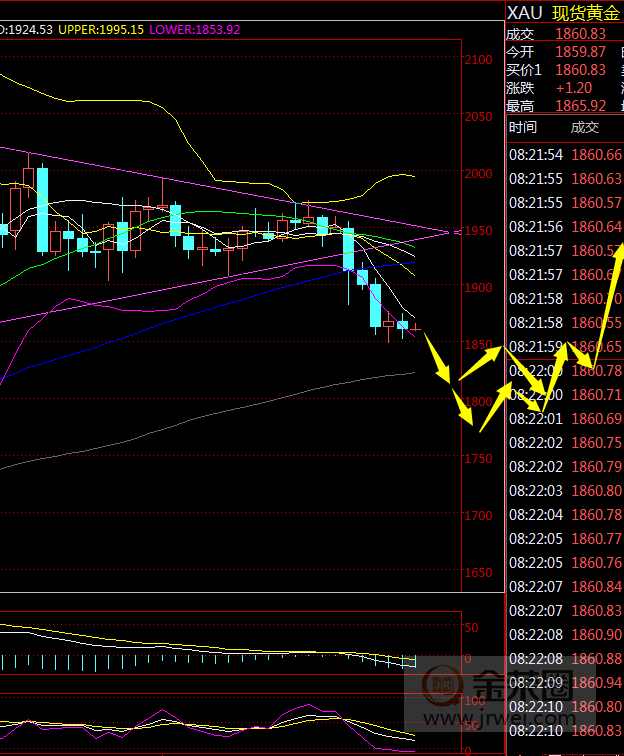Click the round JR watermark logo
The height and width of the screenshot is (756, 624).
[438, 686]
